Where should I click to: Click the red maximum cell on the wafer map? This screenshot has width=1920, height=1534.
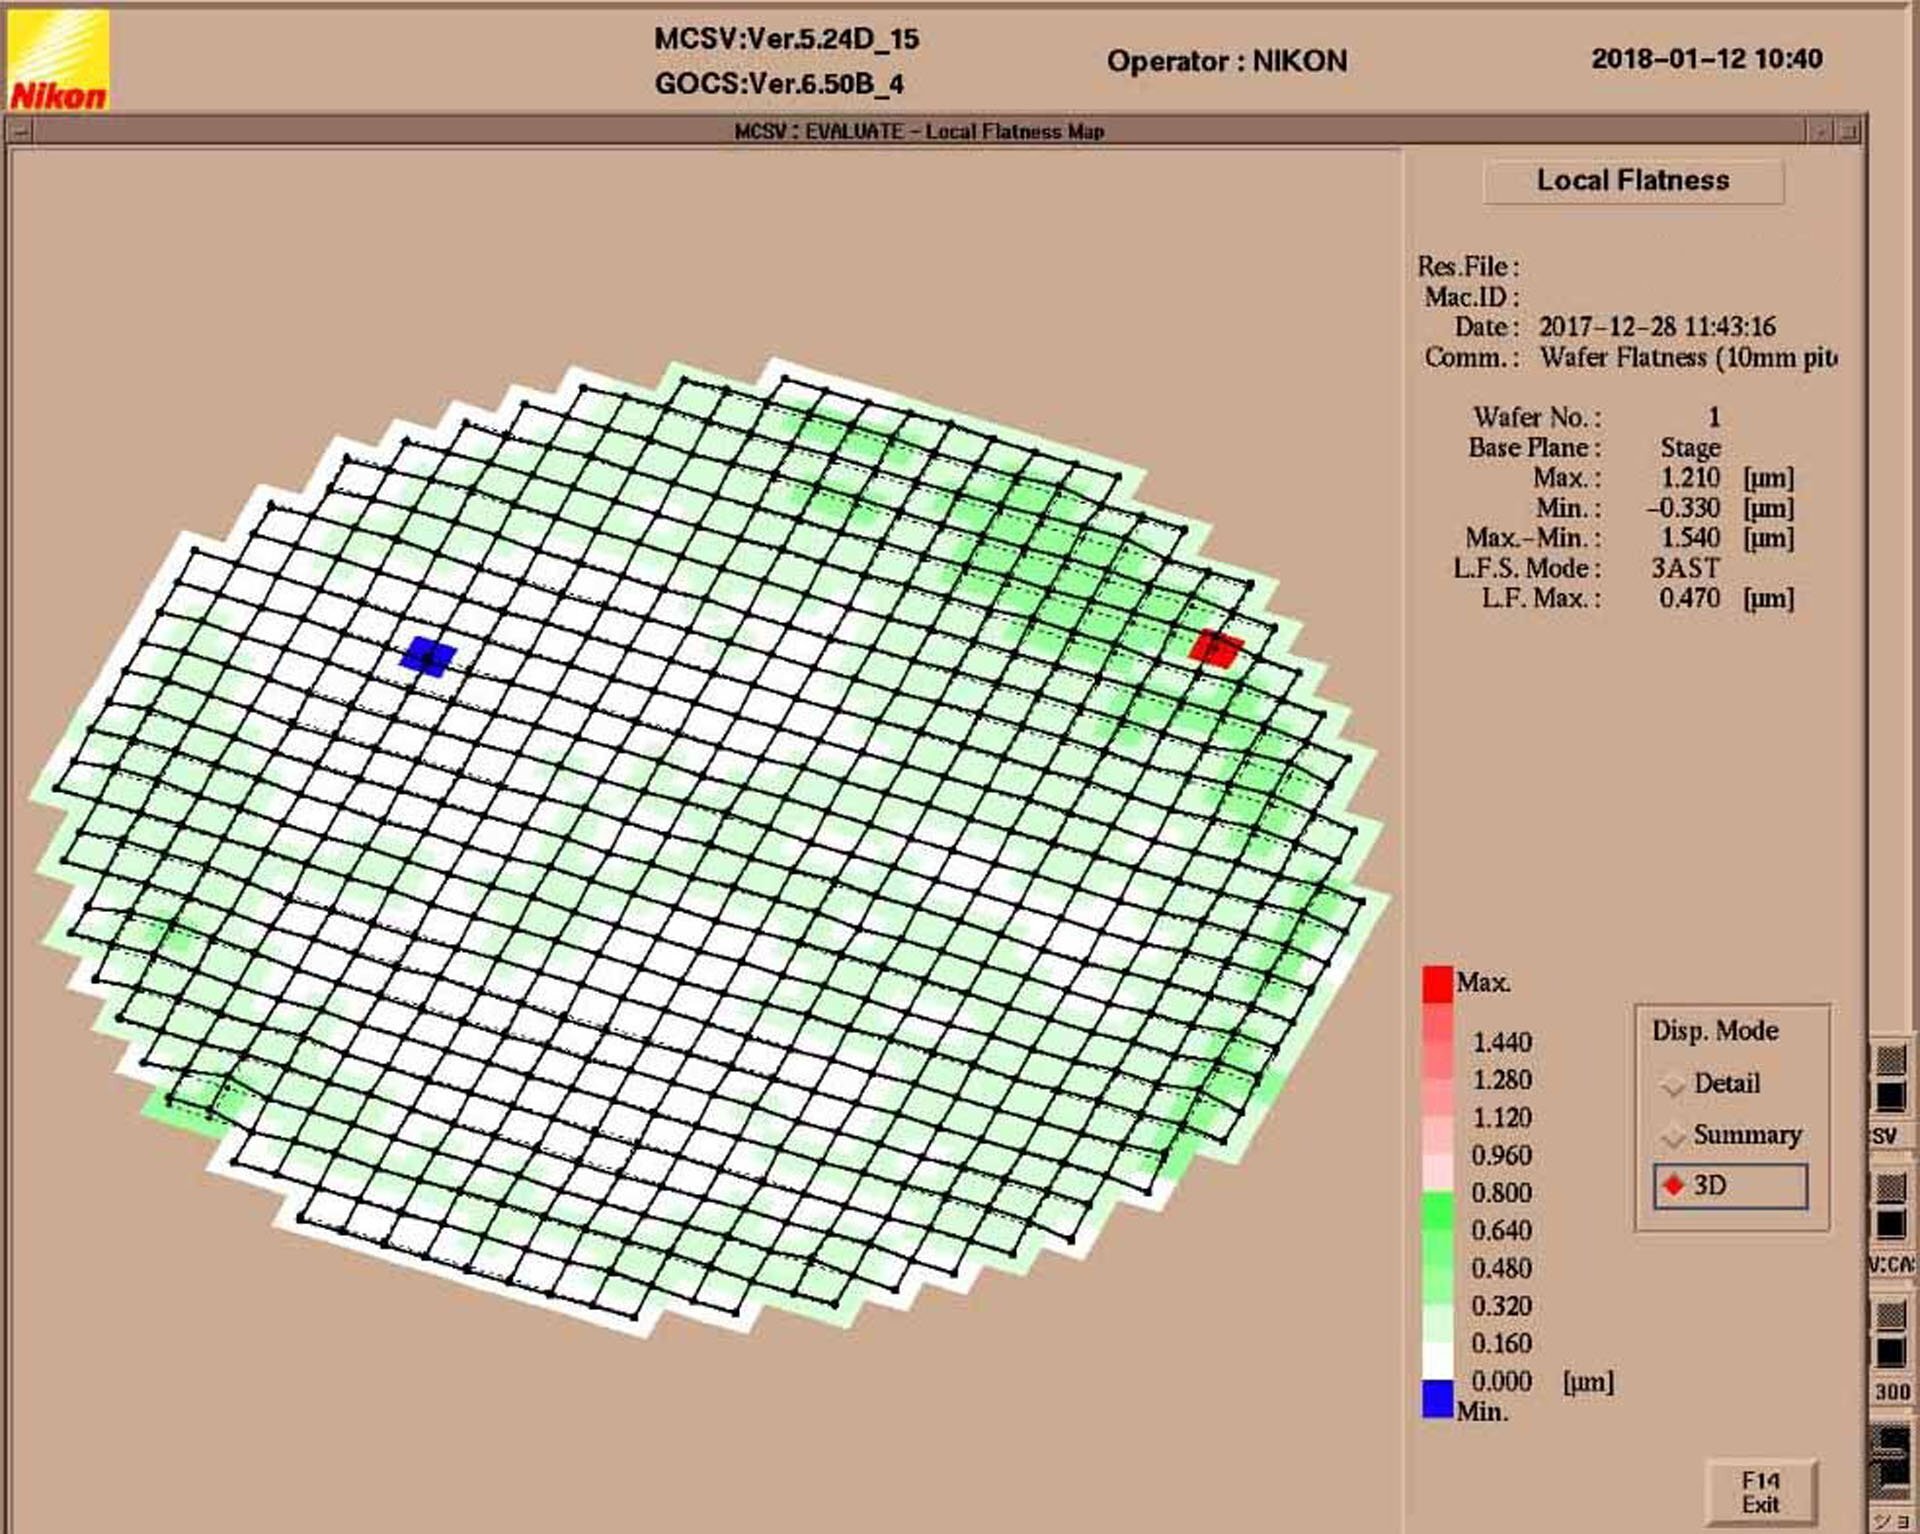click(x=1217, y=649)
